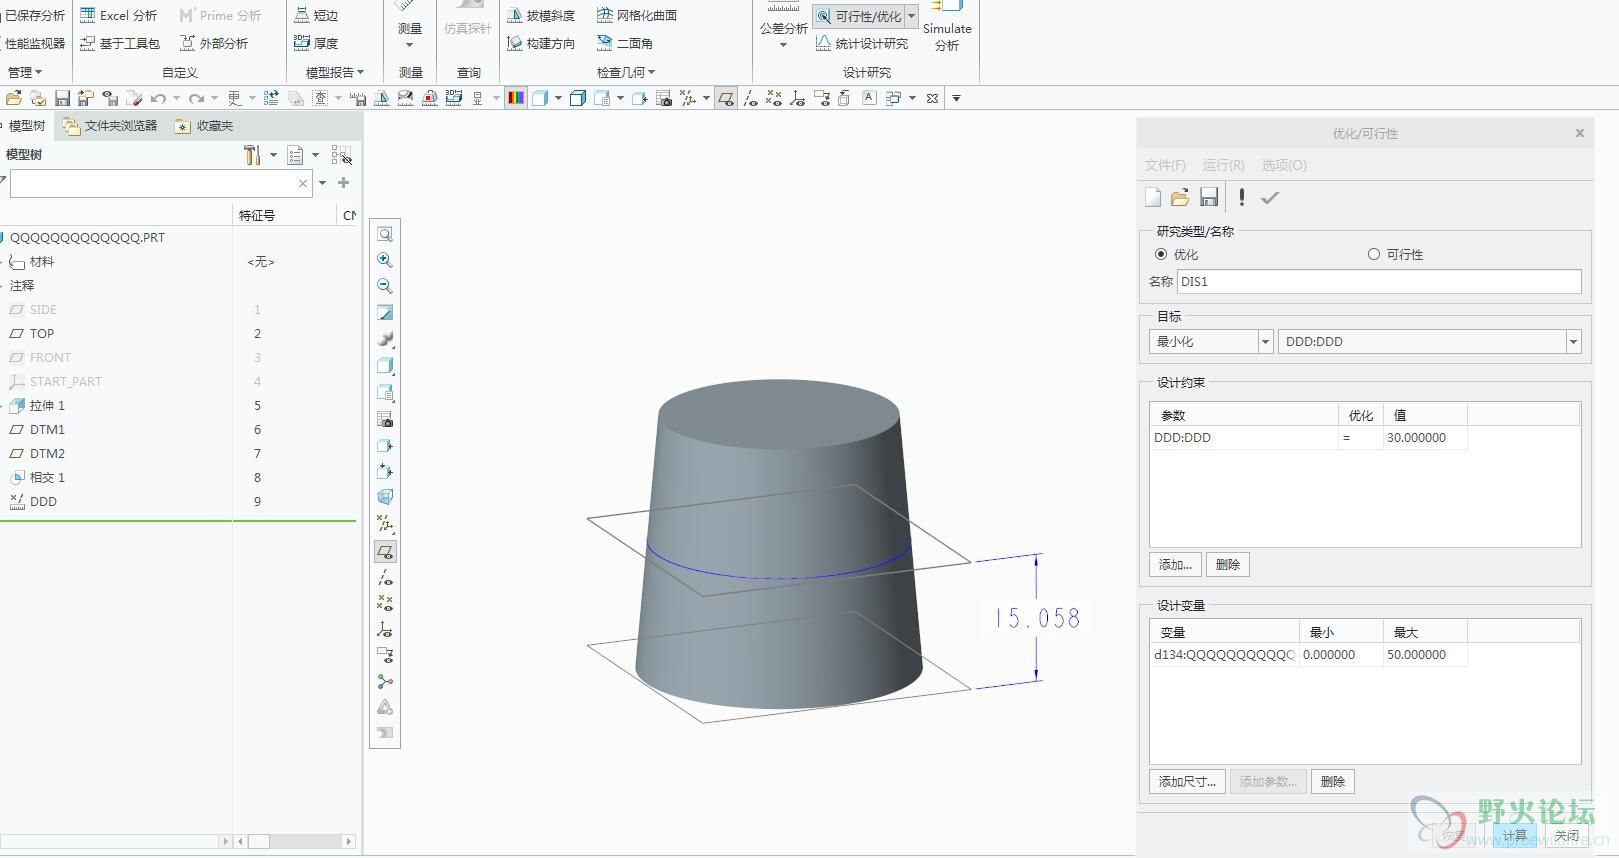Save the optimization study with disk icon
The image size is (1619, 858).
click(x=1208, y=198)
